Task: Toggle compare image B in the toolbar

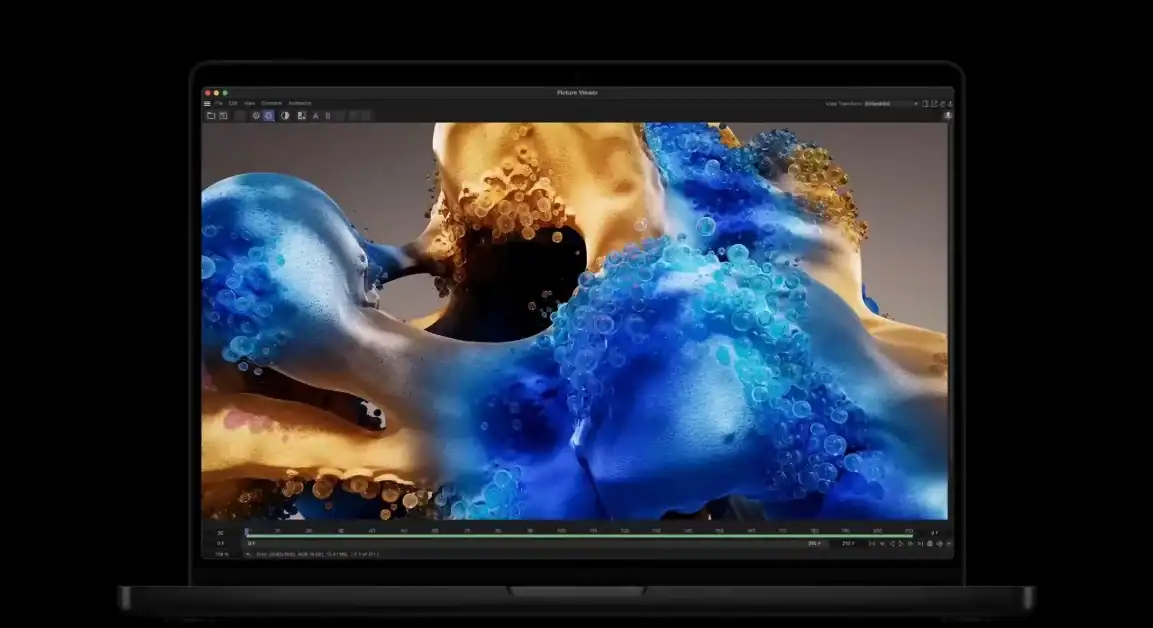Action: (x=327, y=114)
